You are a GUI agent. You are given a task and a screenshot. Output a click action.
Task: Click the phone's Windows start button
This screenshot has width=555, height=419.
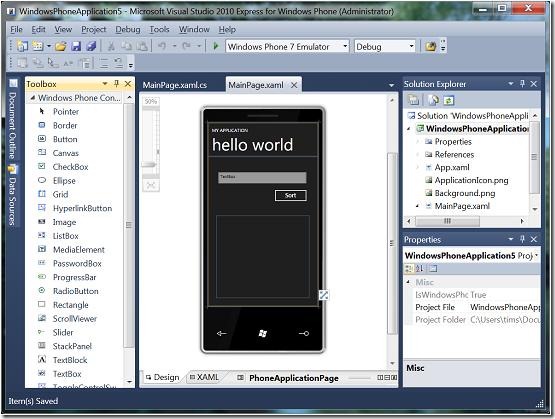(263, 333)
